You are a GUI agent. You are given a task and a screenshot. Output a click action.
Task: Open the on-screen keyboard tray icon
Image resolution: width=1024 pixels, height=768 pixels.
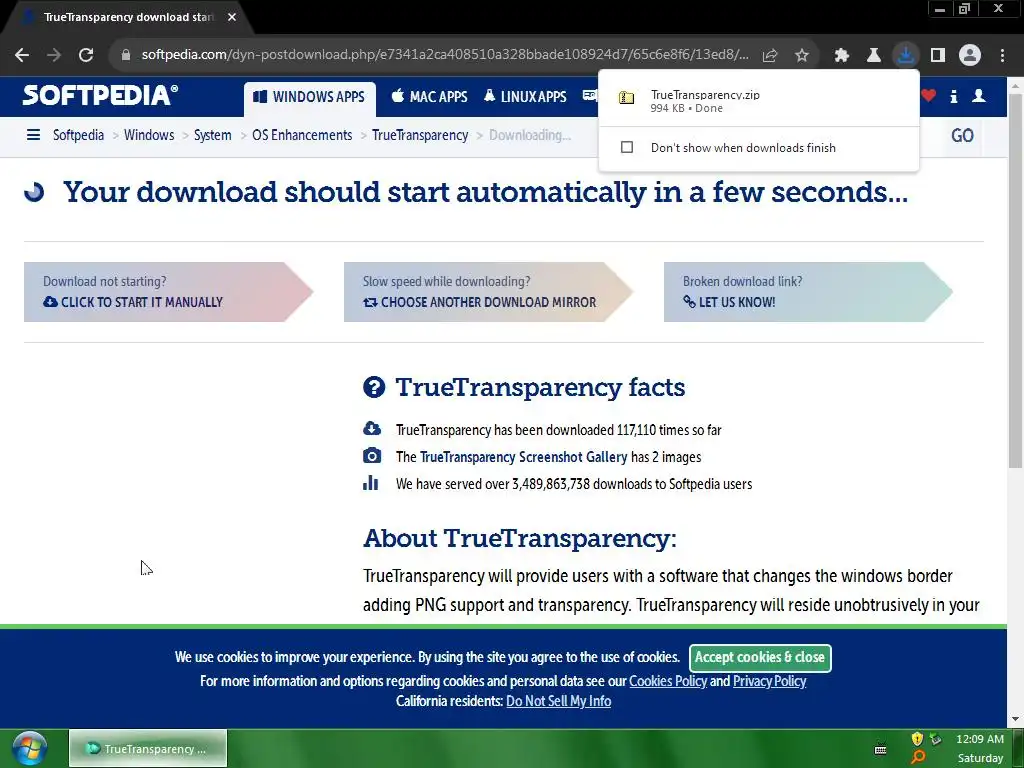[x=880, y=749]
